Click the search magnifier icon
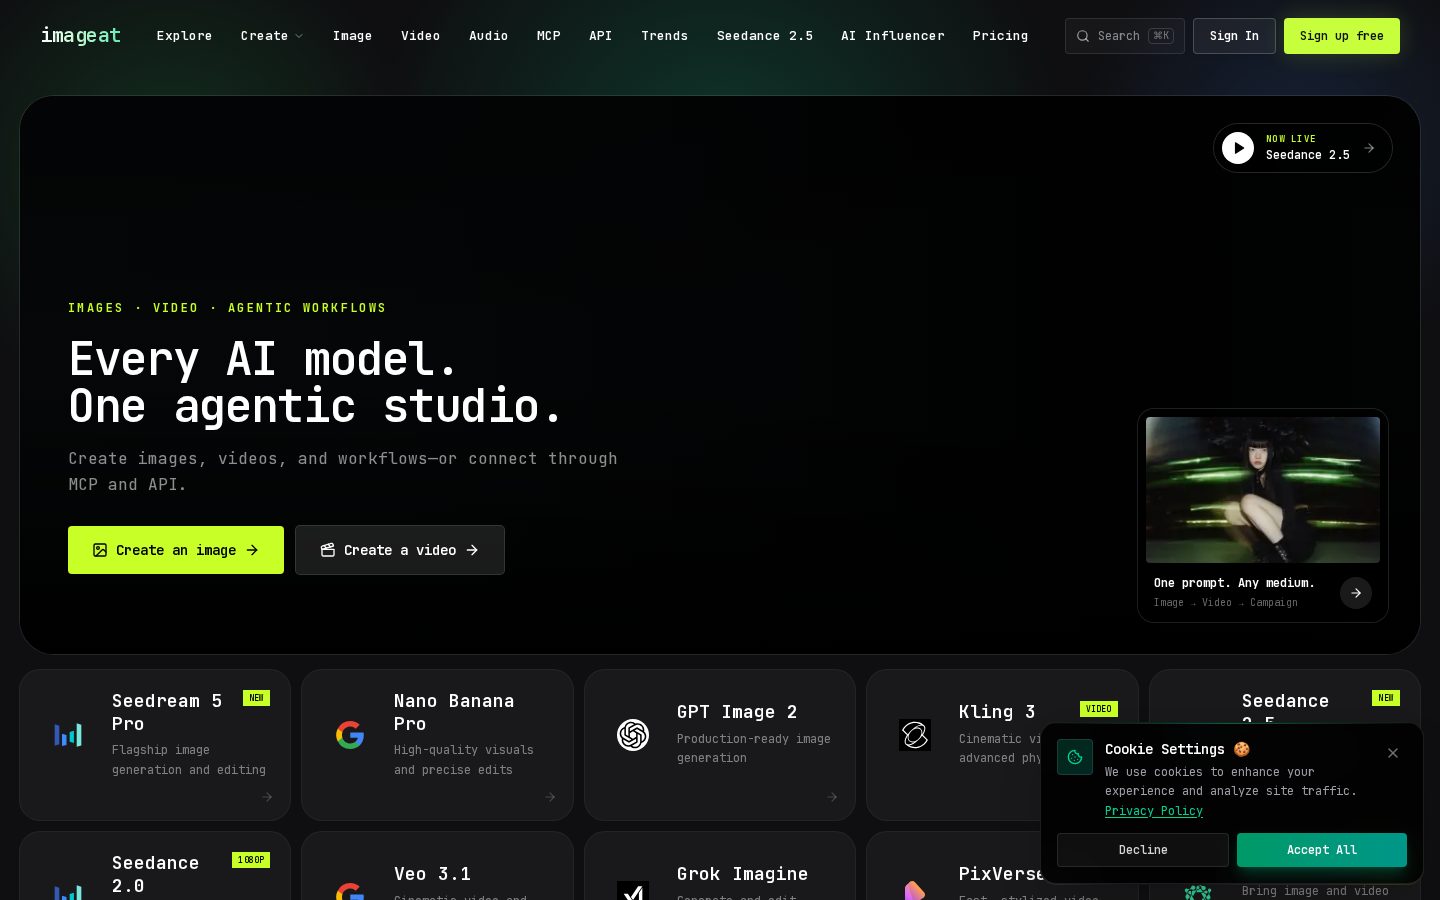1440x900 pixels. 1083,36
